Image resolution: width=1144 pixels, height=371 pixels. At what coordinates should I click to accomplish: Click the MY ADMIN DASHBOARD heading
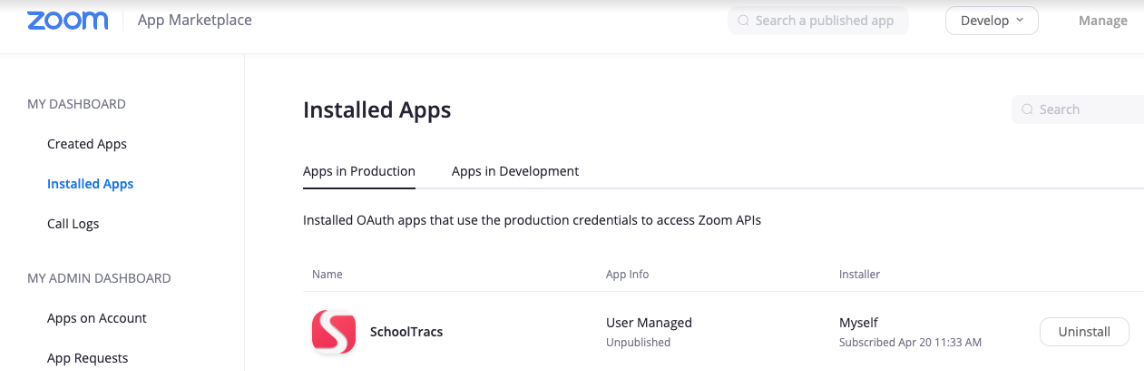99,278
